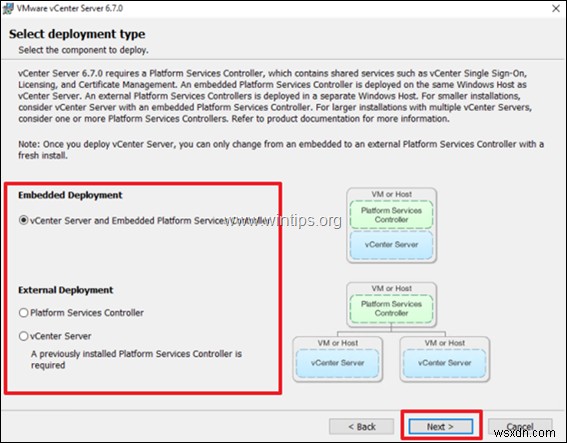Screen dimensions: 567x443
Task: Click the external diagram's green Platform Services Controller box
Action: [391, 308]
